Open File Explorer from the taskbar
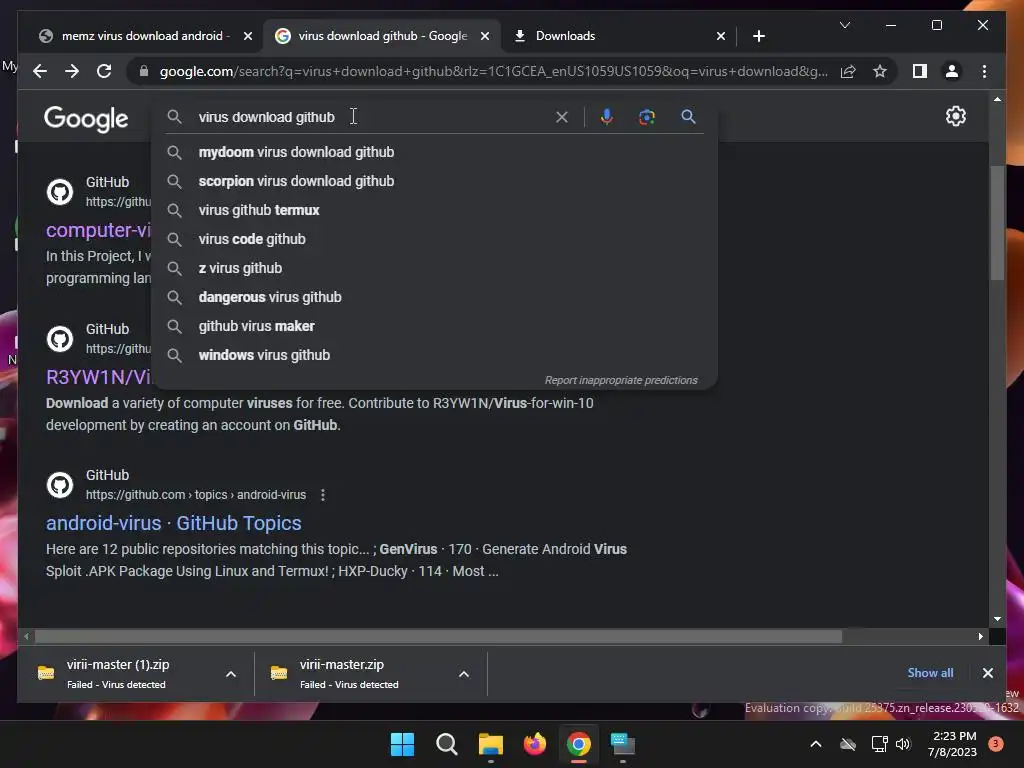This screenshot has width=1024, height=768. tap(490, 744)
